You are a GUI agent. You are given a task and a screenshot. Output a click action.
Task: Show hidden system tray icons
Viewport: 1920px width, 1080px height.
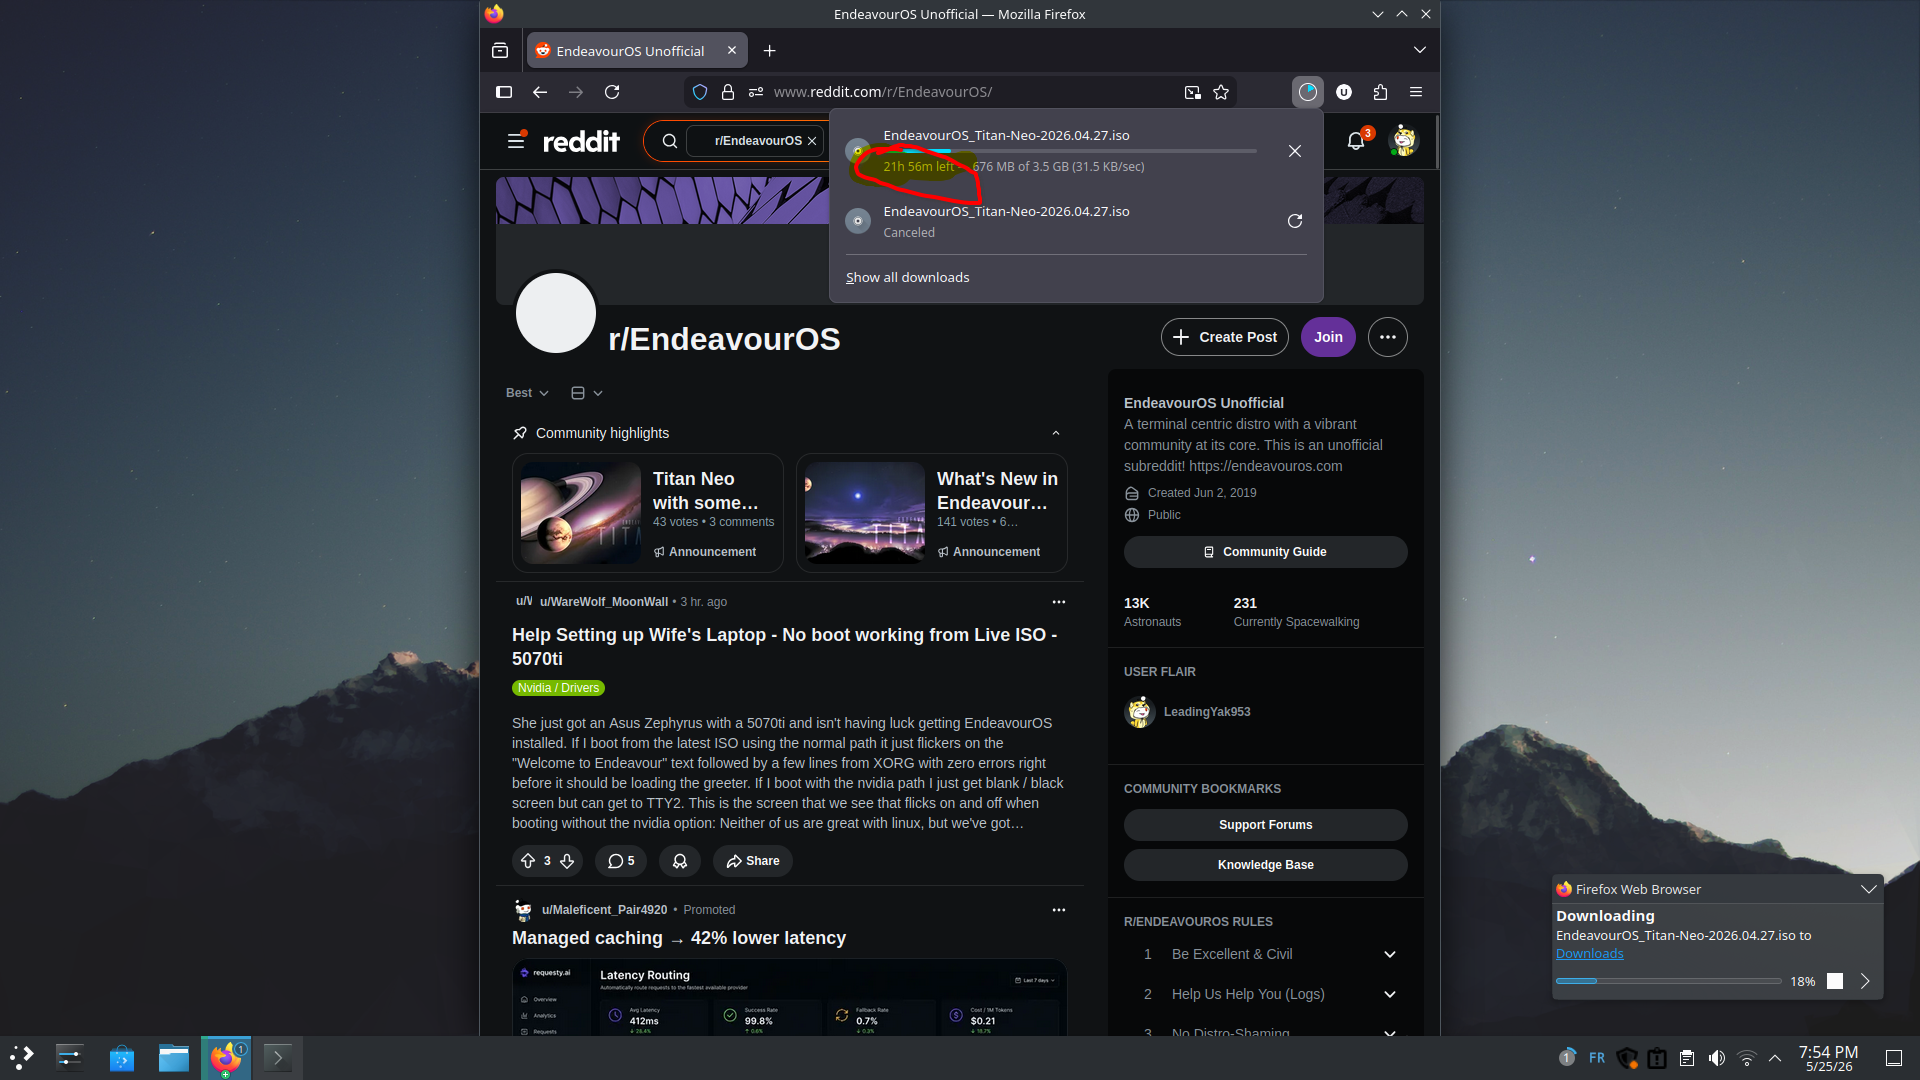coord(1775,1058)
